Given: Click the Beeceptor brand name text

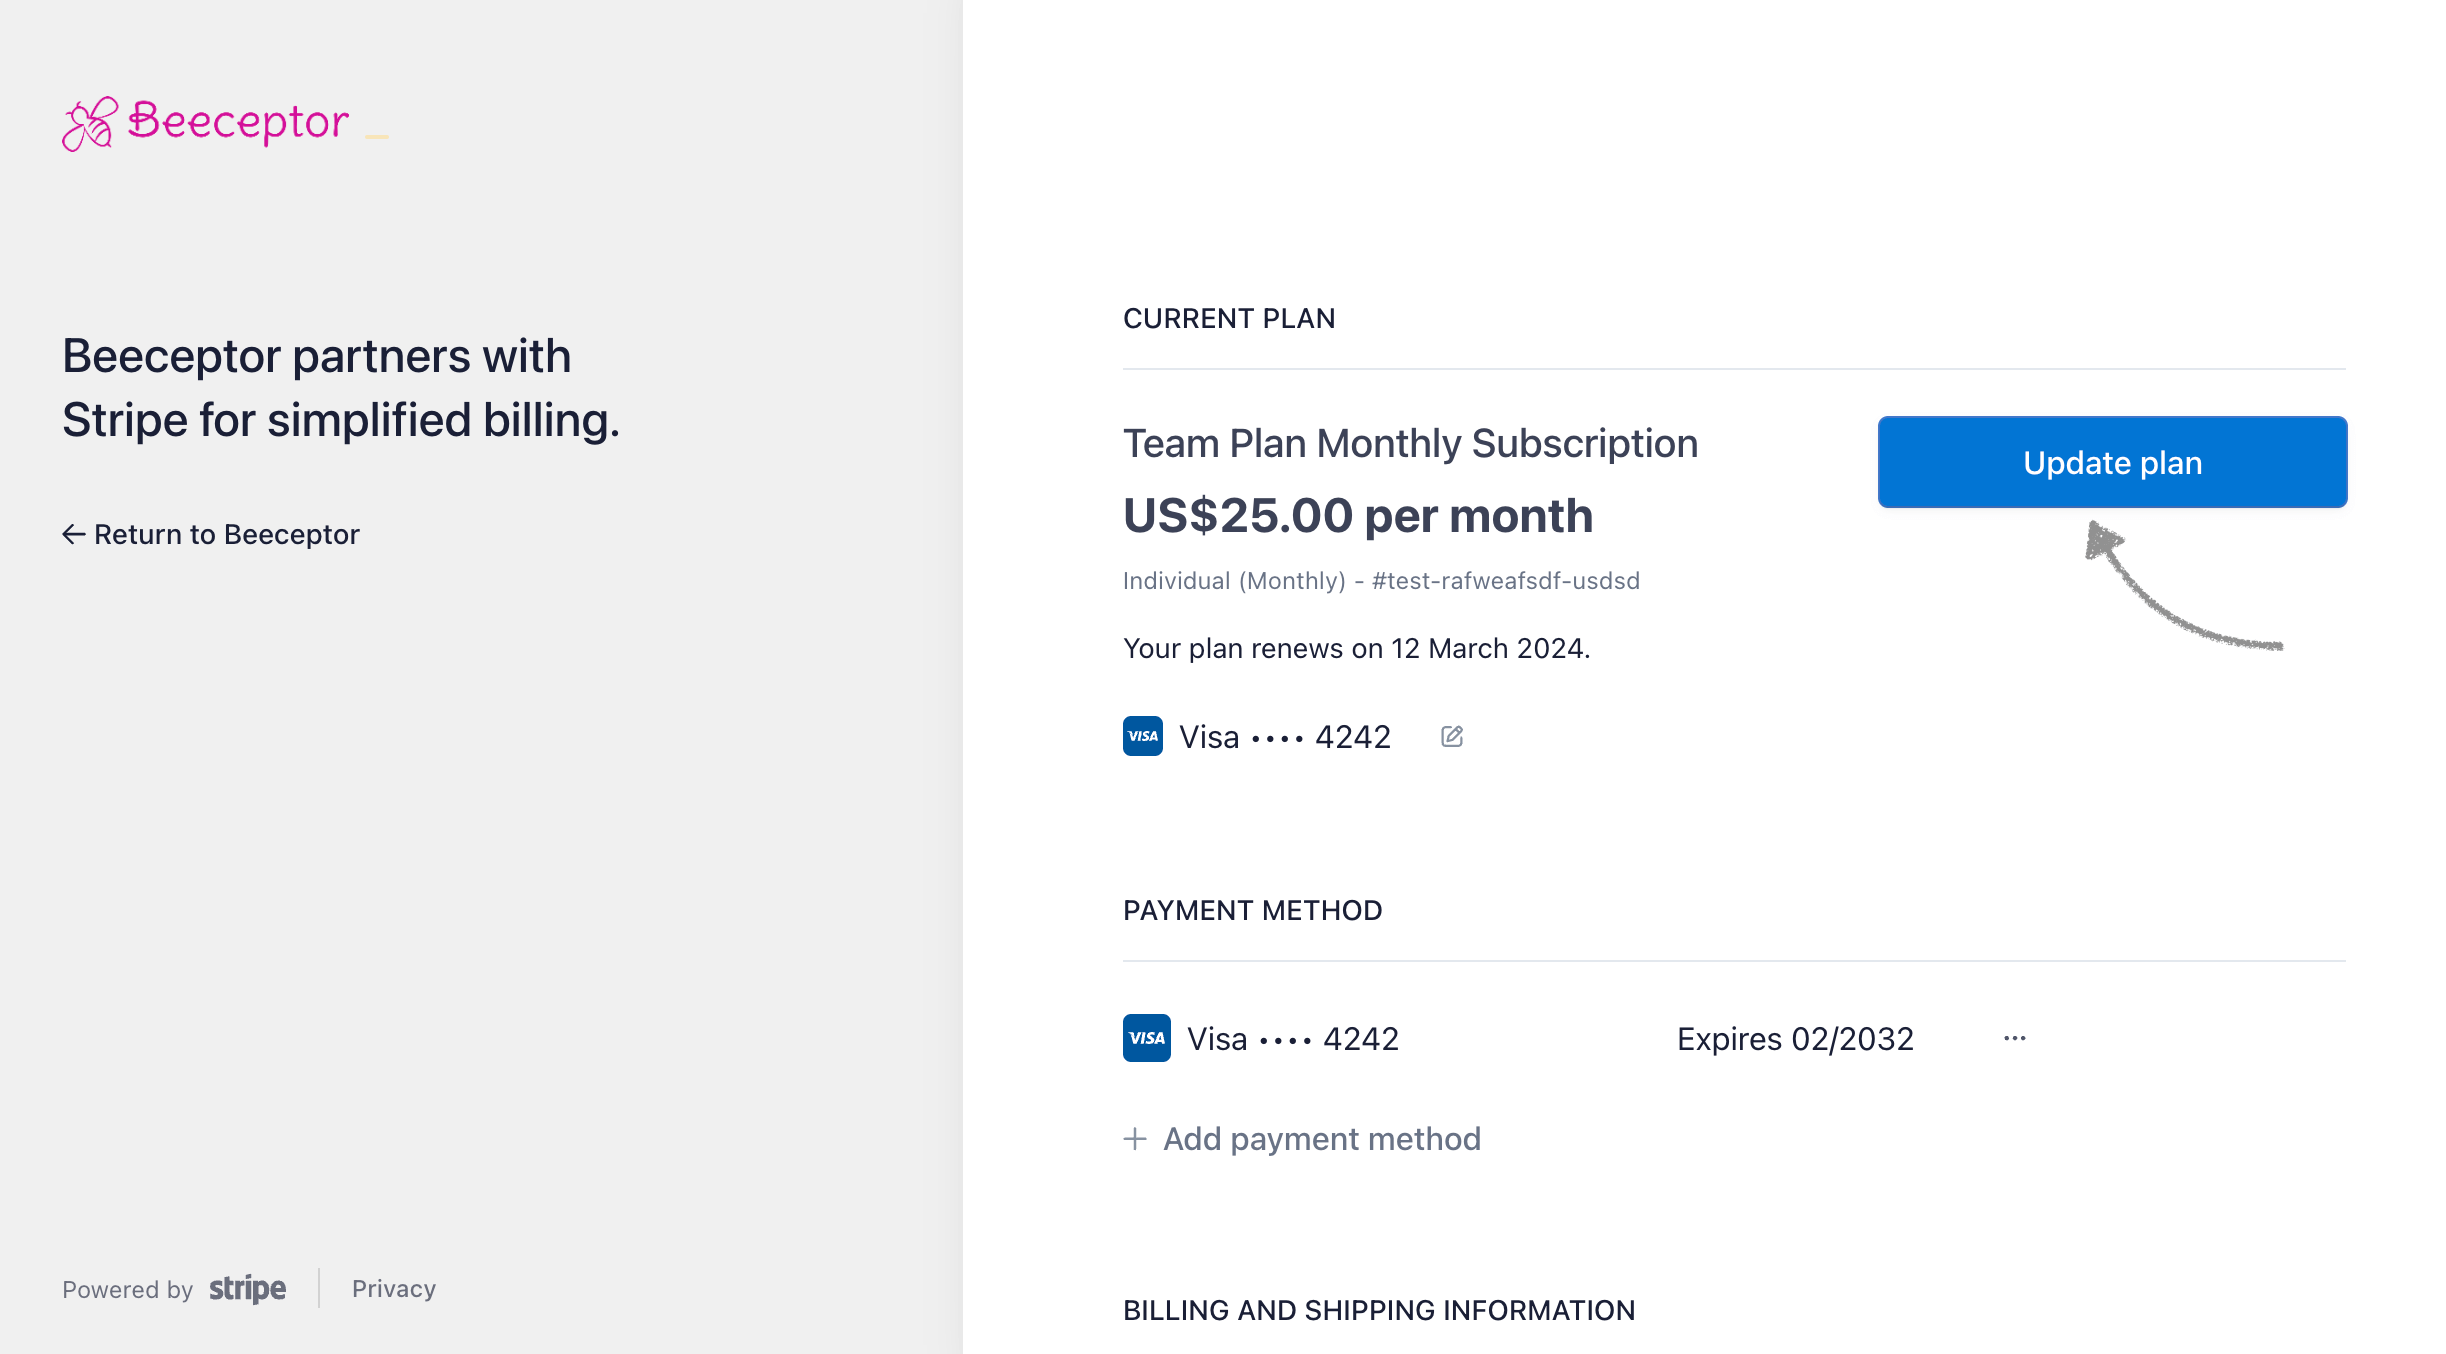Looking at the screenshot, I should 239,122.
